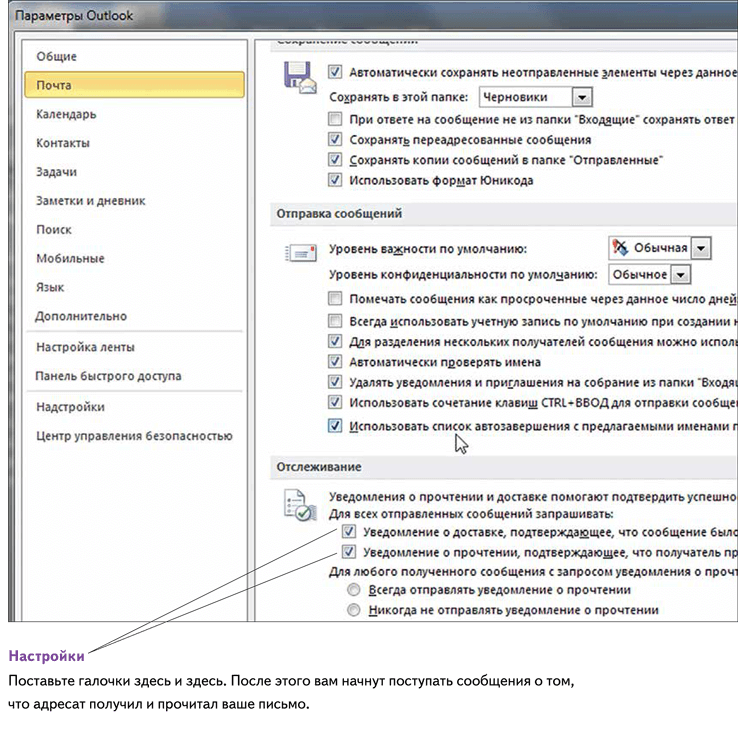The height and width of the screenshot is (731, 738).
Task: Uncheck Использовать формат Юникода
Action: [x=335, y=181]
